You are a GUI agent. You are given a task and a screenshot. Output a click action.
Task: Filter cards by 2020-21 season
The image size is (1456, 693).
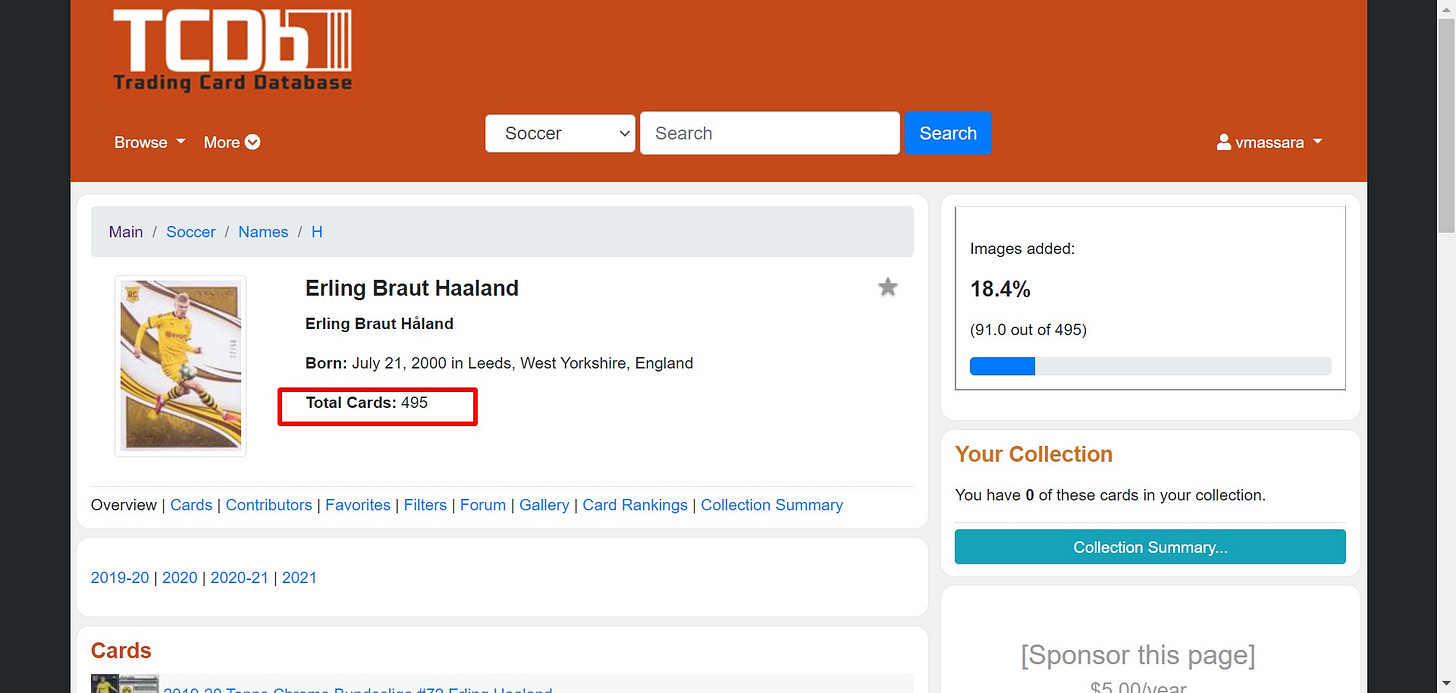tap(240, 578)
